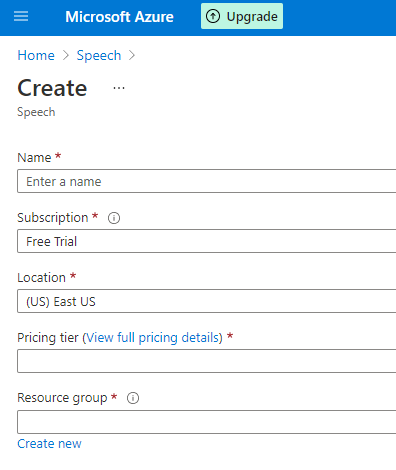Click the Create page heading
Viewport: 396px width, 470px height.
point(52,88)
